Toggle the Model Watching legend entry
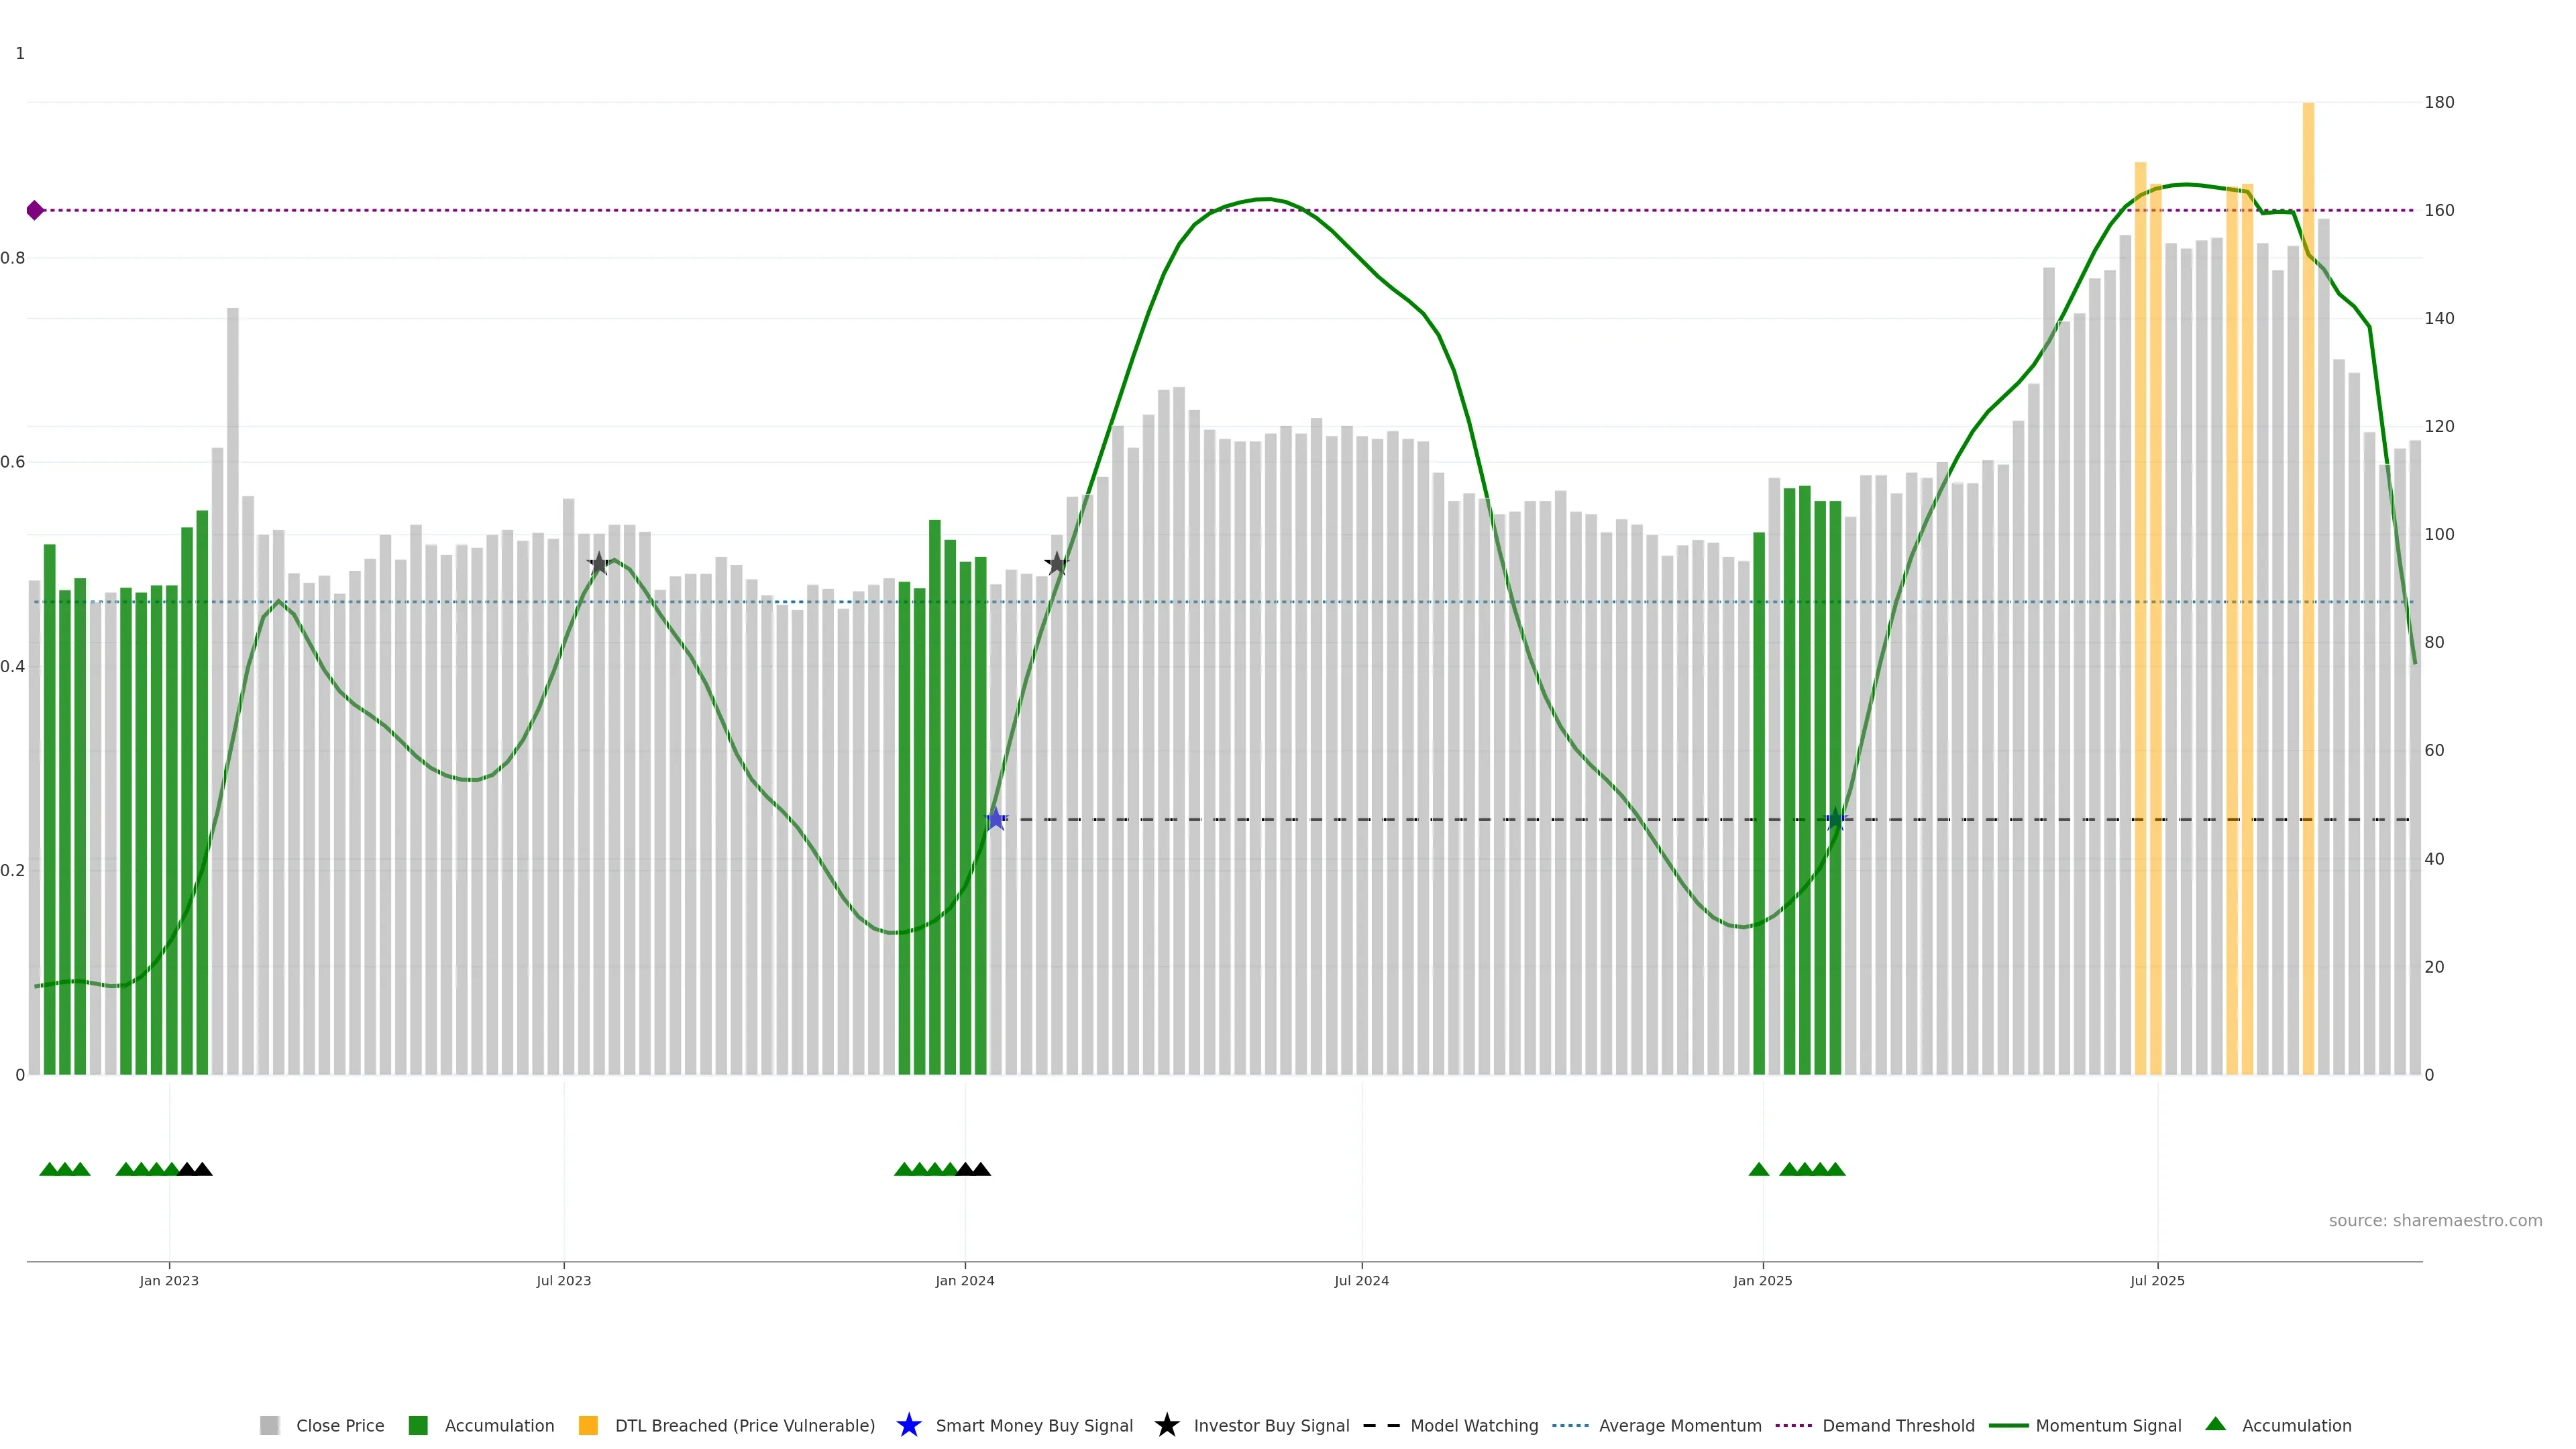 pyautogui.click(x=1473, y=1425)
